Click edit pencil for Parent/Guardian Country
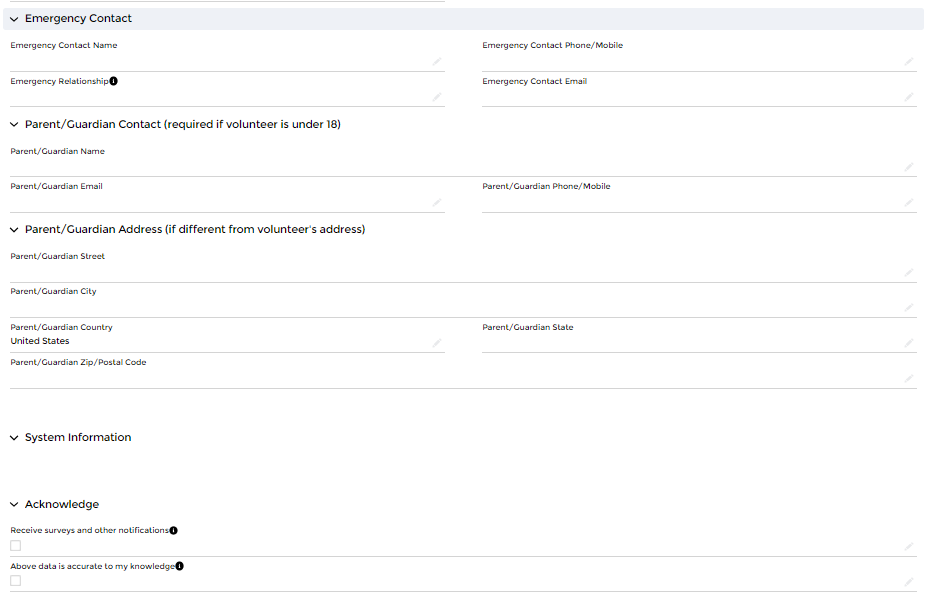 pos(437,343)
